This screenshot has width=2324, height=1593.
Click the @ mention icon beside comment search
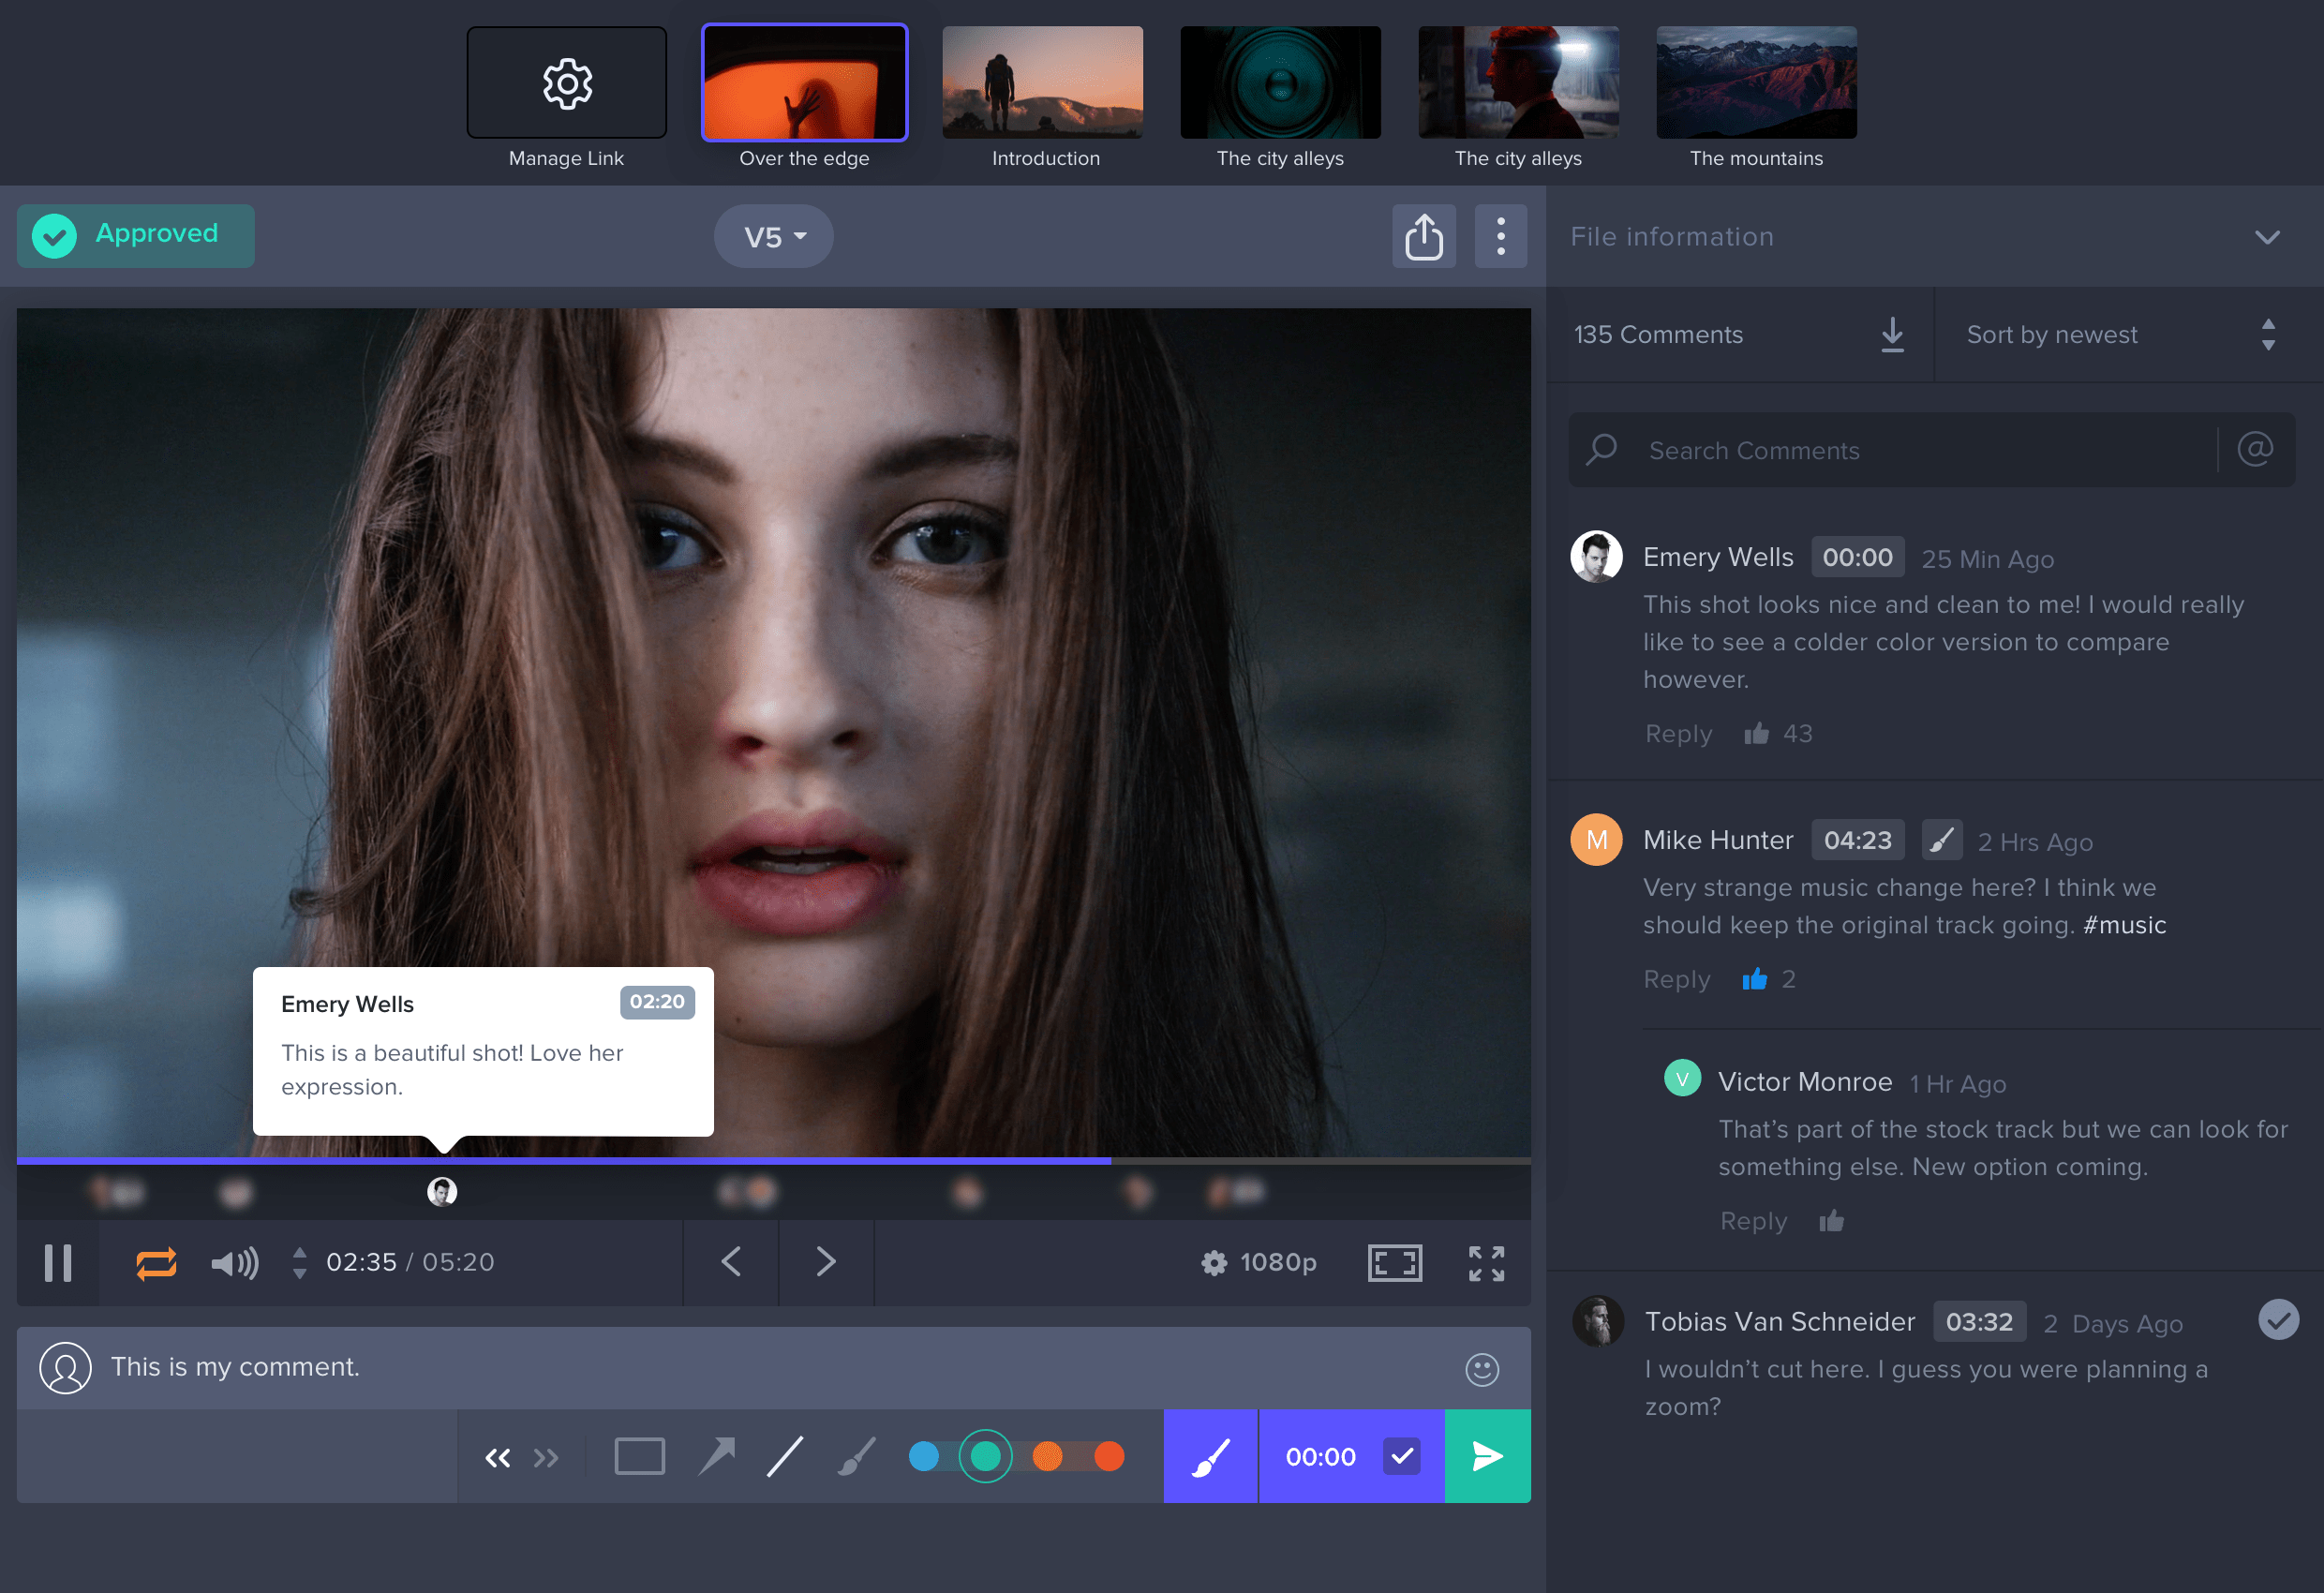pyautogui.click(x=2254, y=450)
